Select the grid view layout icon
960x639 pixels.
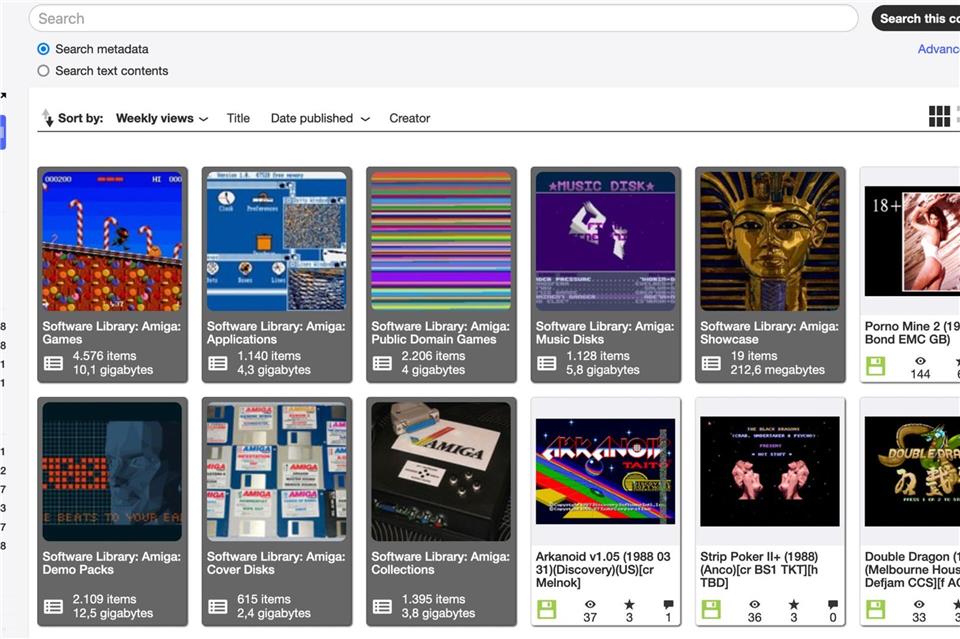(940, 116)
